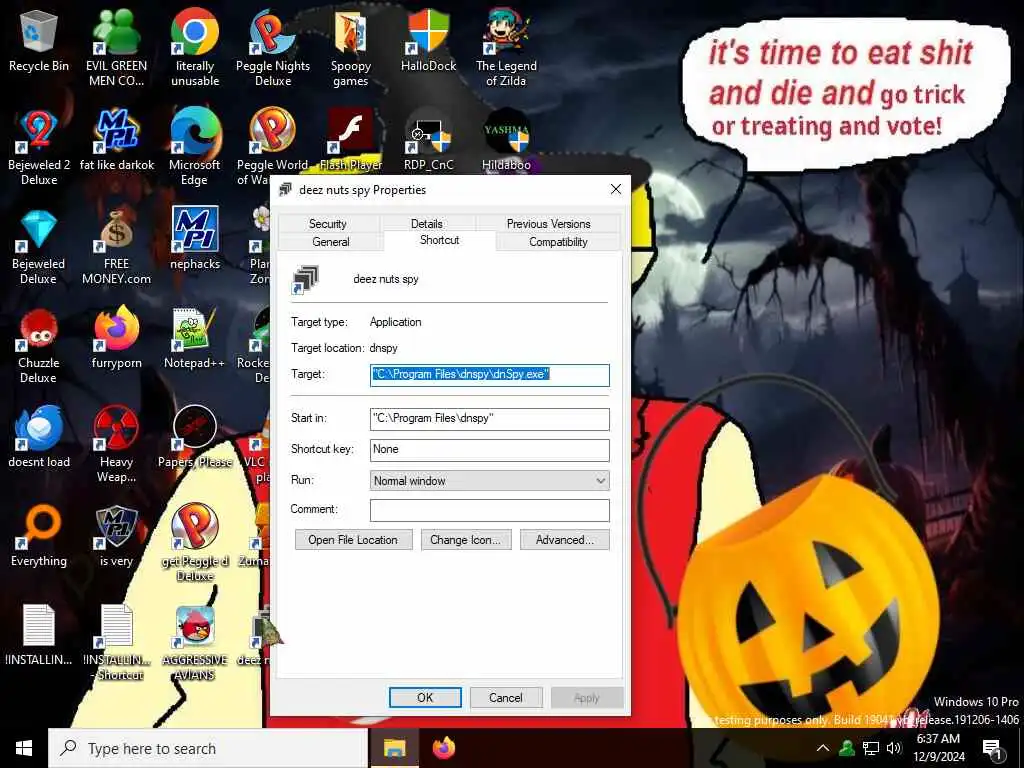This screenshot has height=768, width=1024.
Task: Click inside the Target path field
Action: 489,375
